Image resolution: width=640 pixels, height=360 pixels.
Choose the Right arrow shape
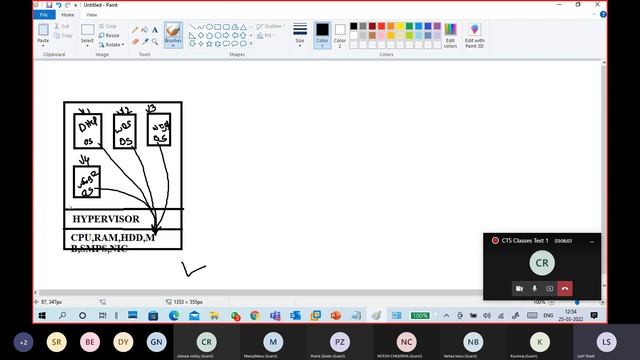(x=226, y=36)
